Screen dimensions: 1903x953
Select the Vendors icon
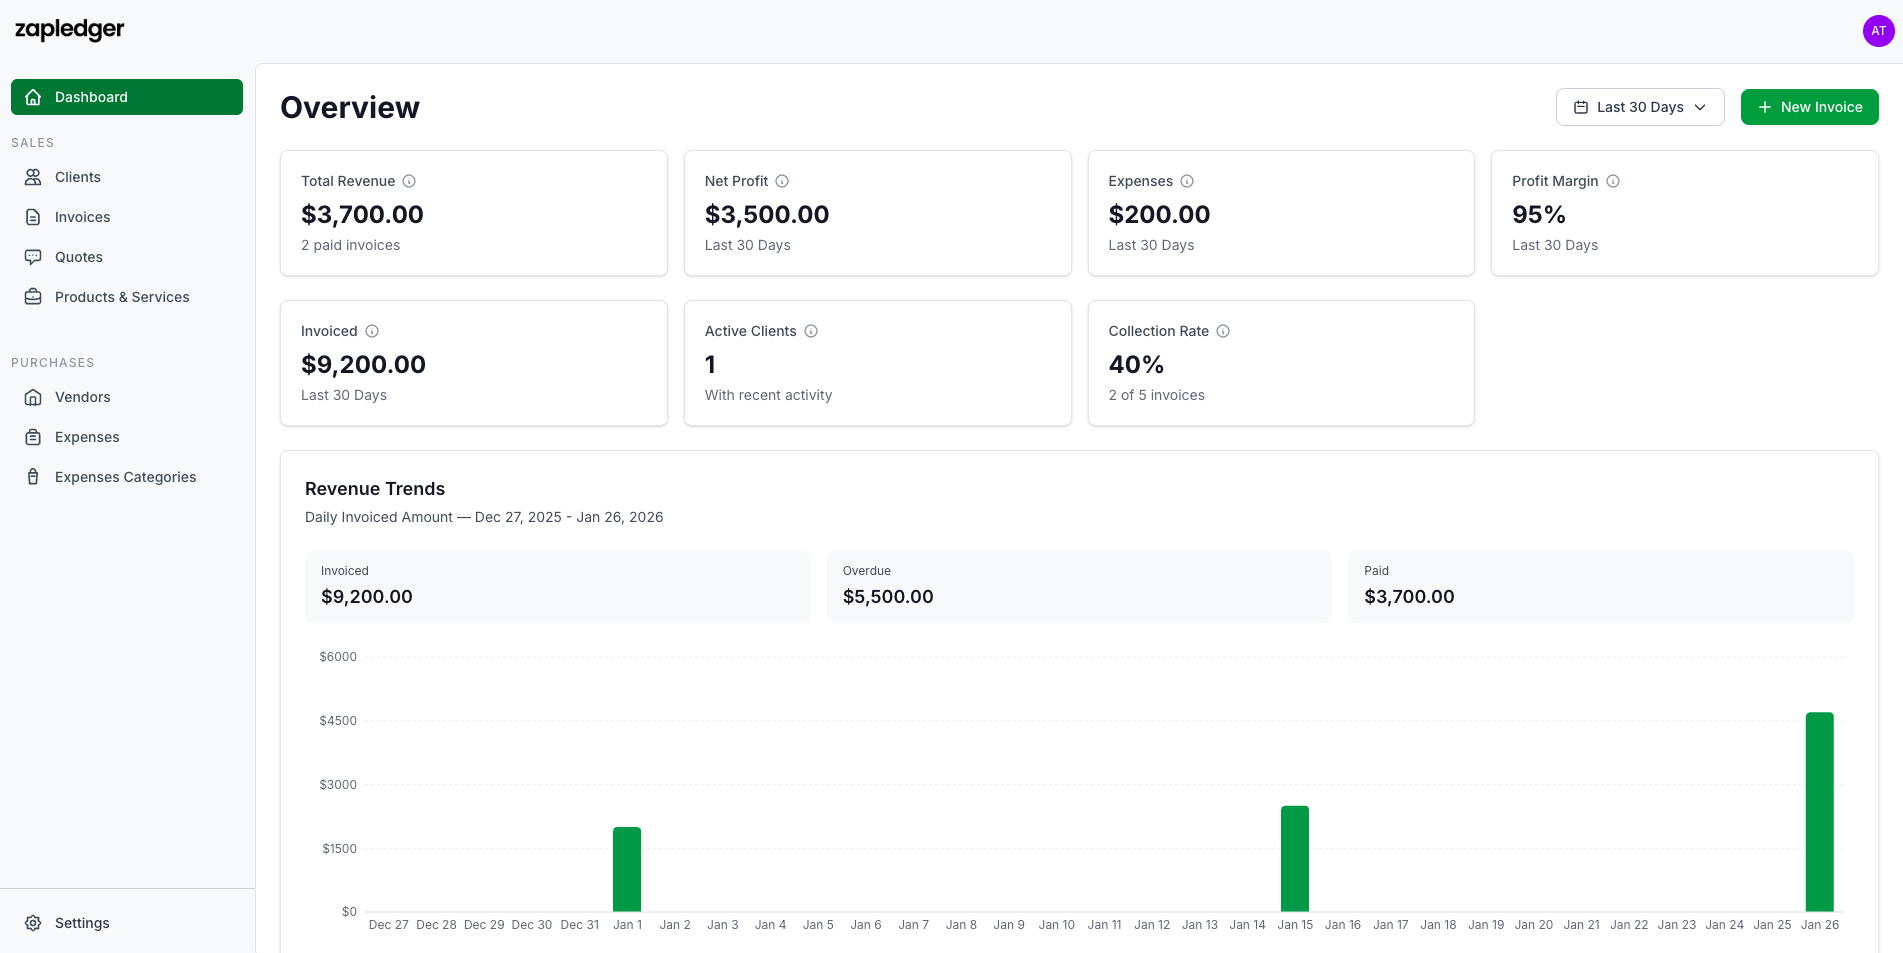33,397
